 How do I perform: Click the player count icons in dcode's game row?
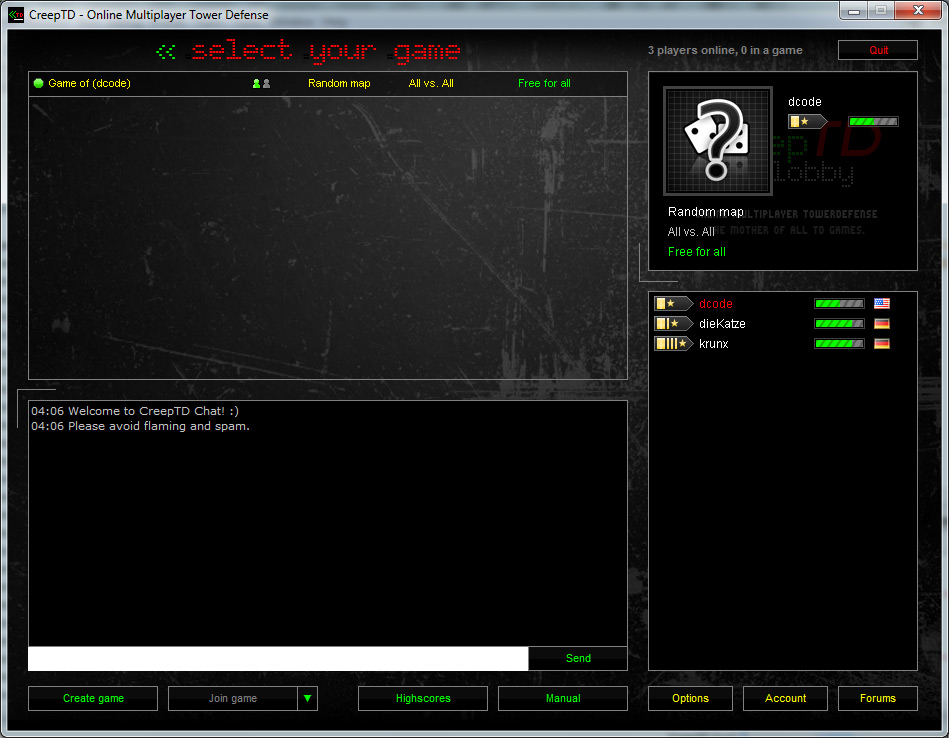[x=261, y=84]
